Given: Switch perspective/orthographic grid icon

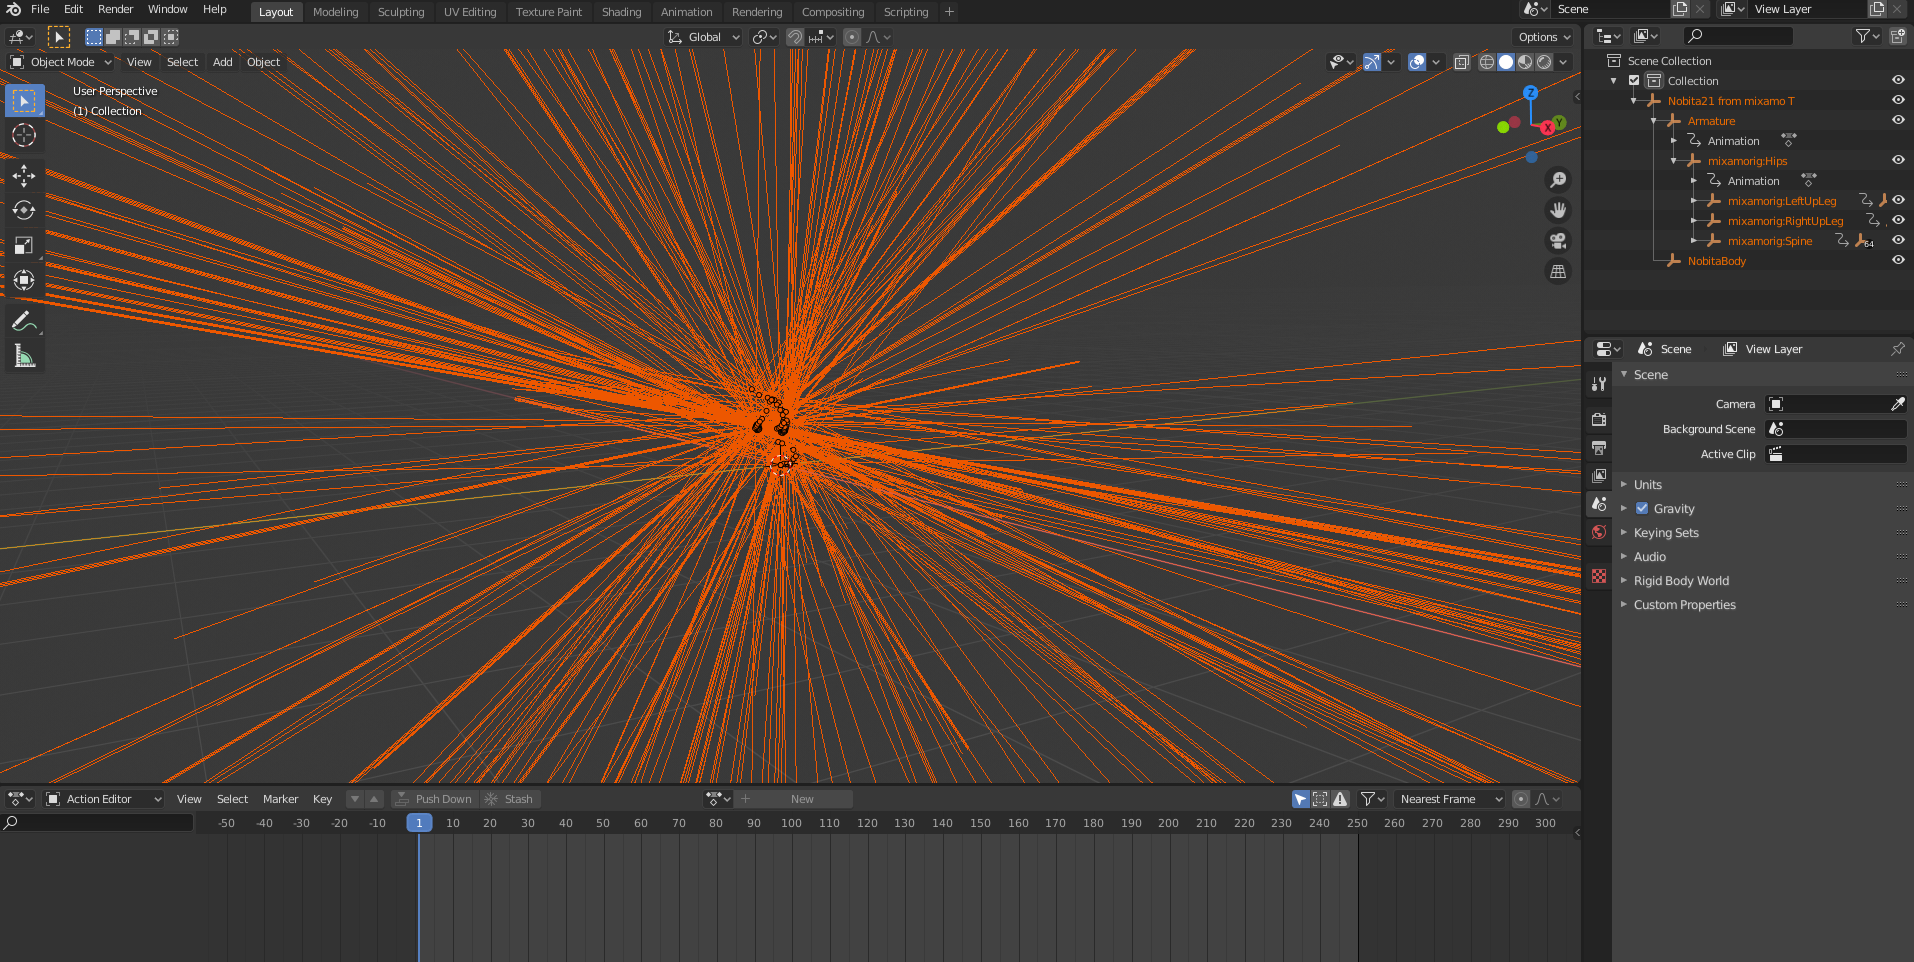Looking at the screenshot, I should 1558,272.
